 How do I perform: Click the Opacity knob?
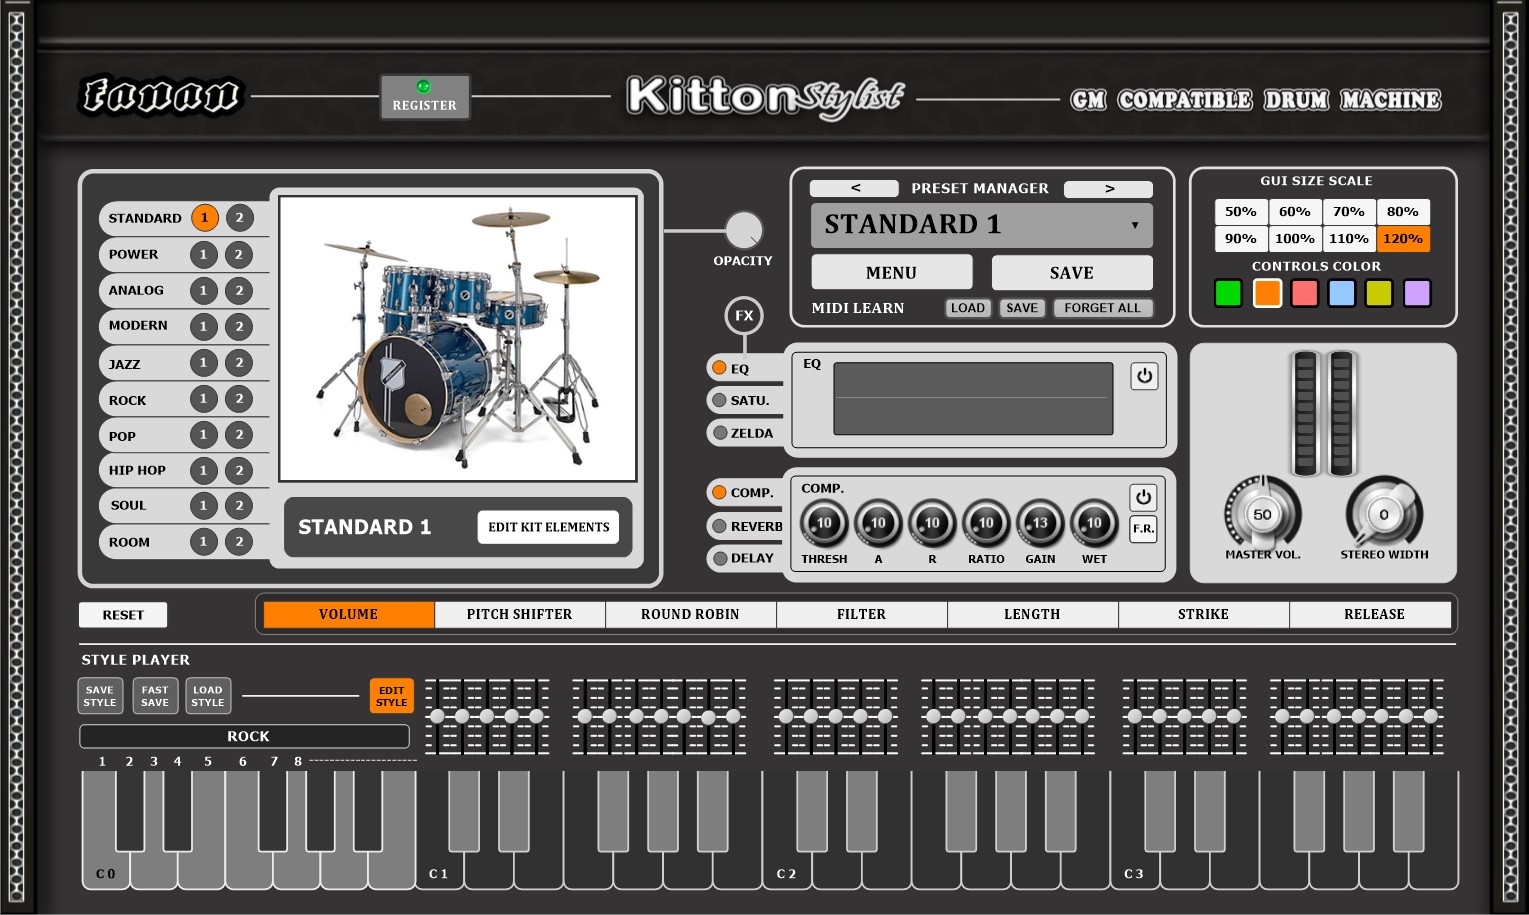coord(743,231)
